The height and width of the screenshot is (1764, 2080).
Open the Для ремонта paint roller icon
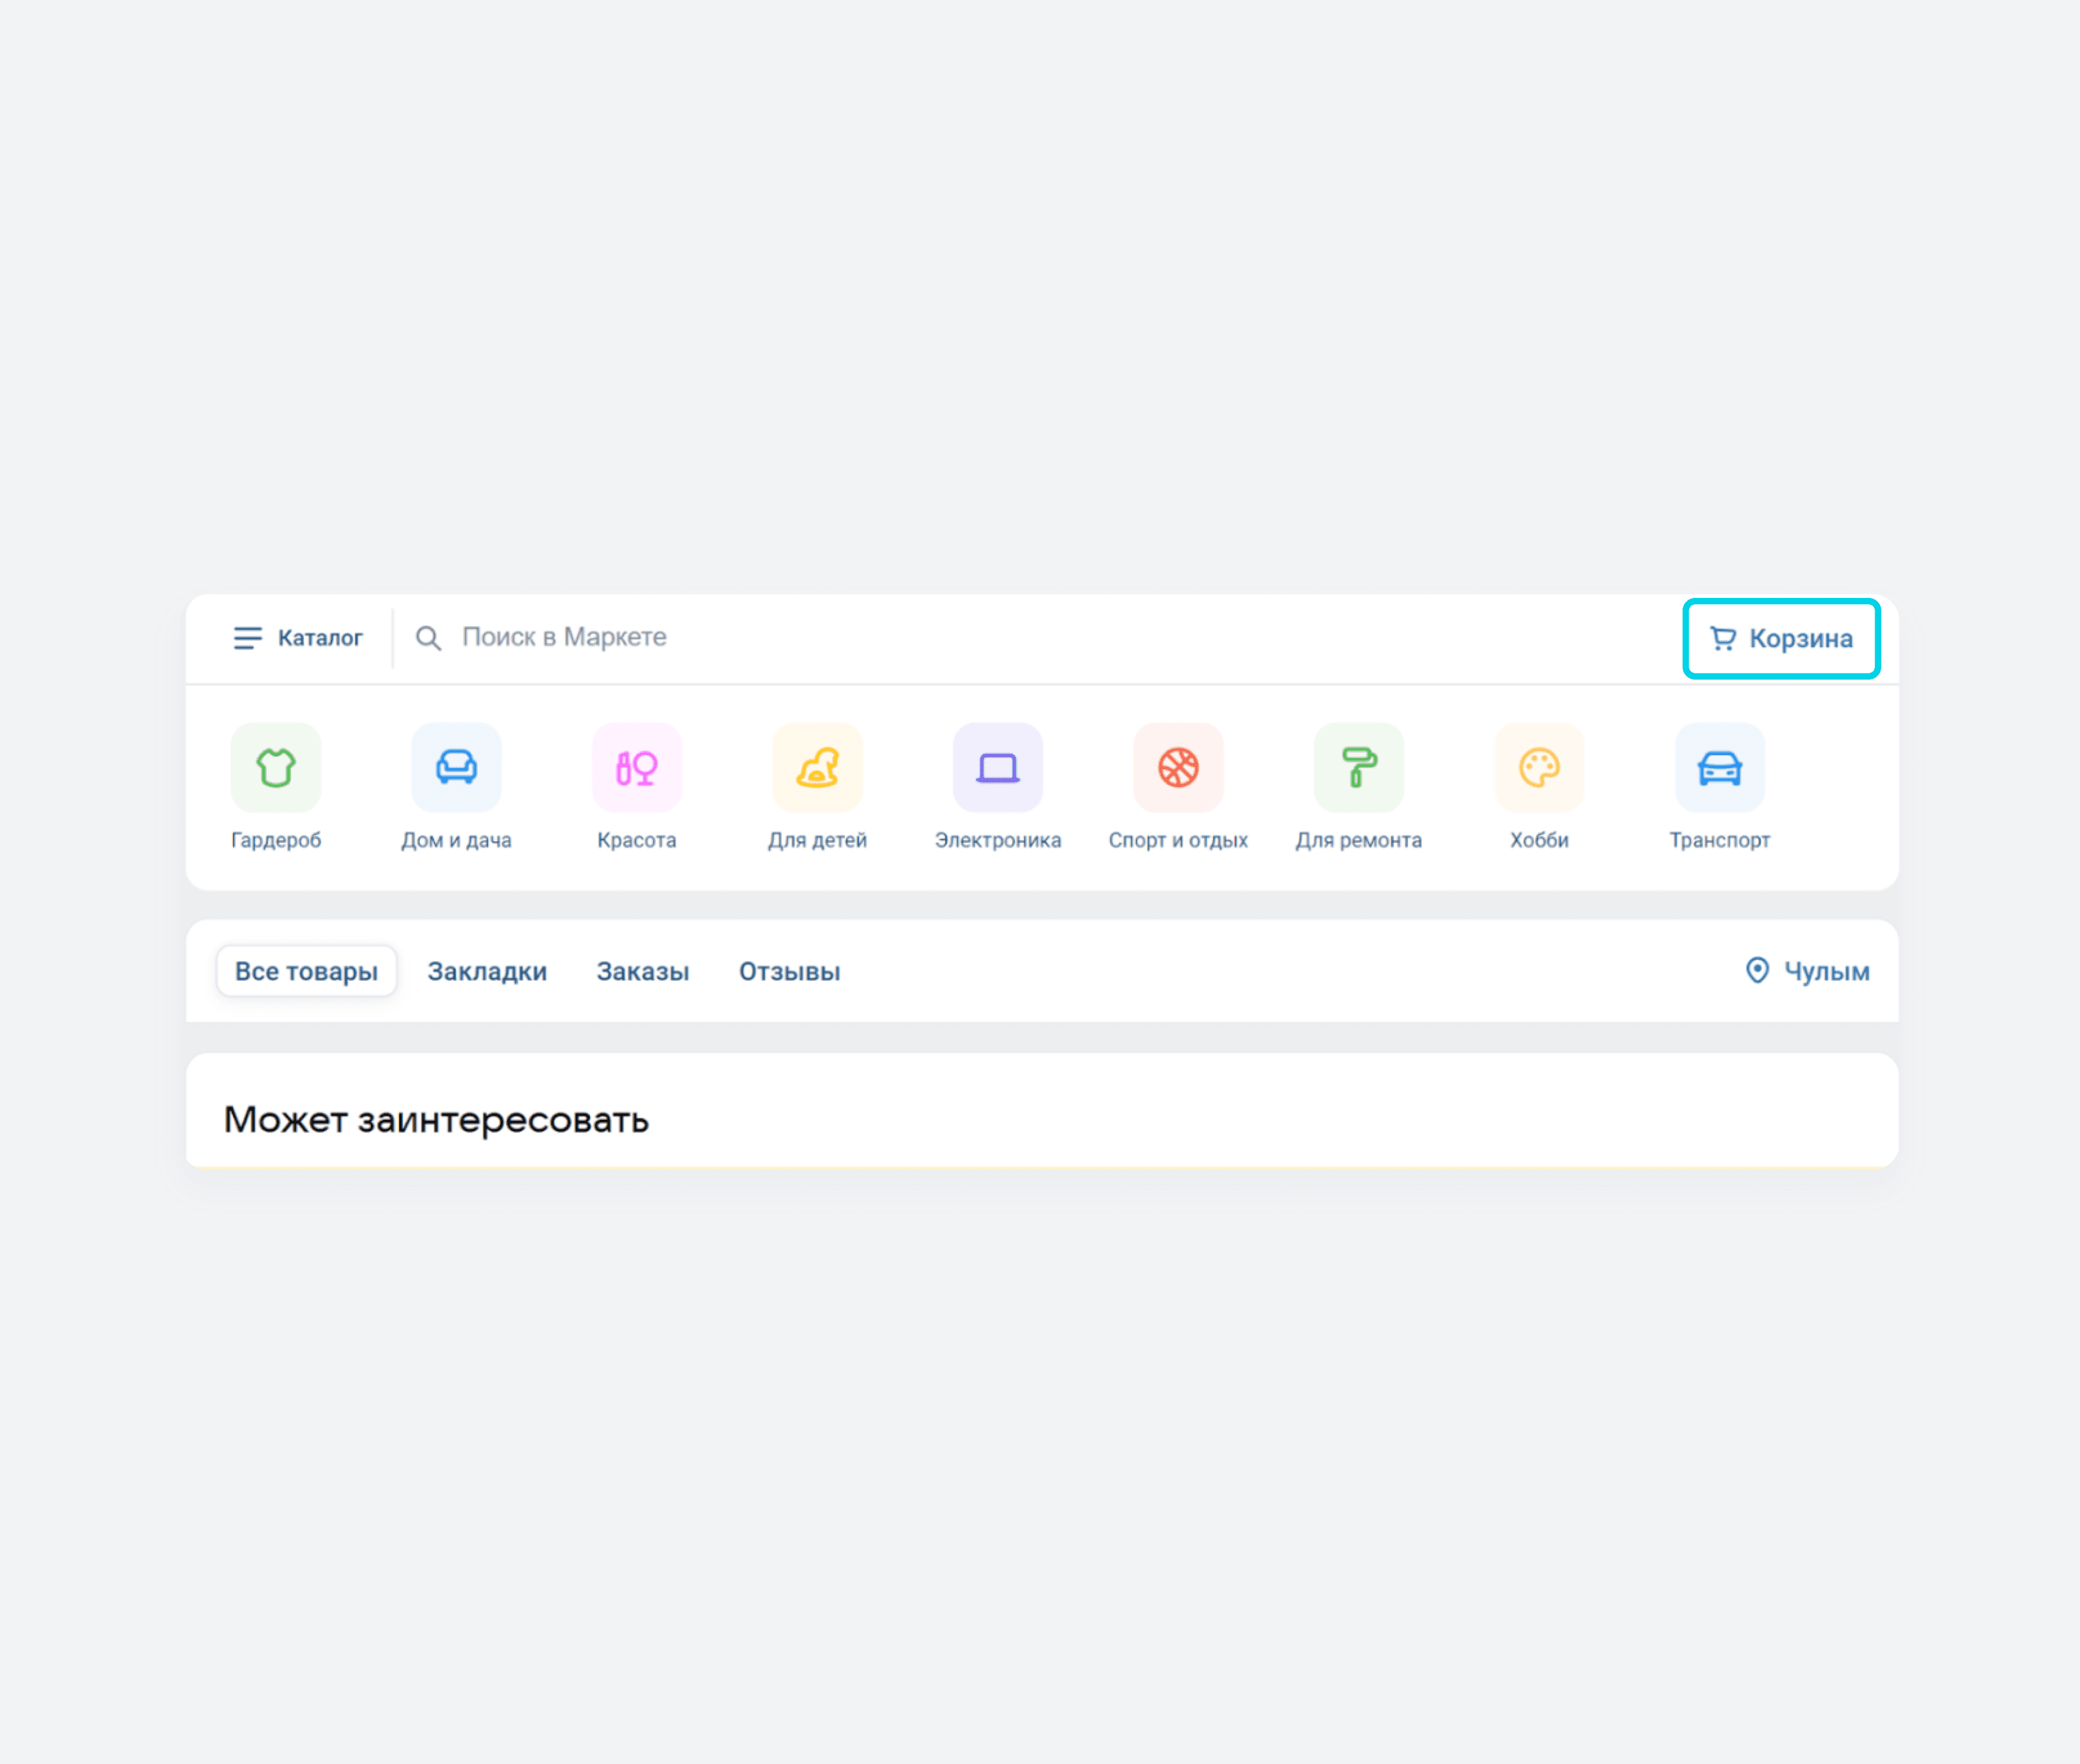tap(1359, 767)
